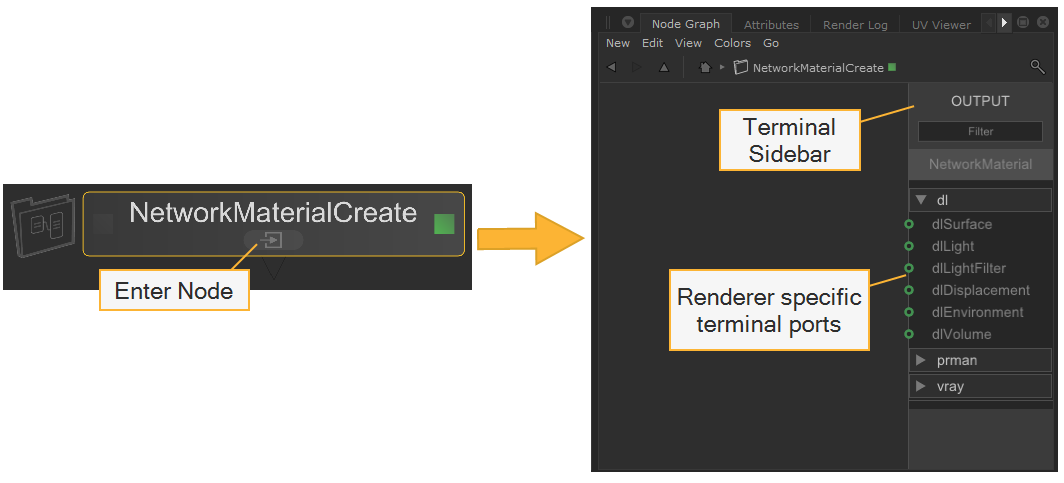Click the search magnifier icon in Node Graph
Image resolution: width=1064 pixels, height=483 pixels.
tap(1037, 67)
